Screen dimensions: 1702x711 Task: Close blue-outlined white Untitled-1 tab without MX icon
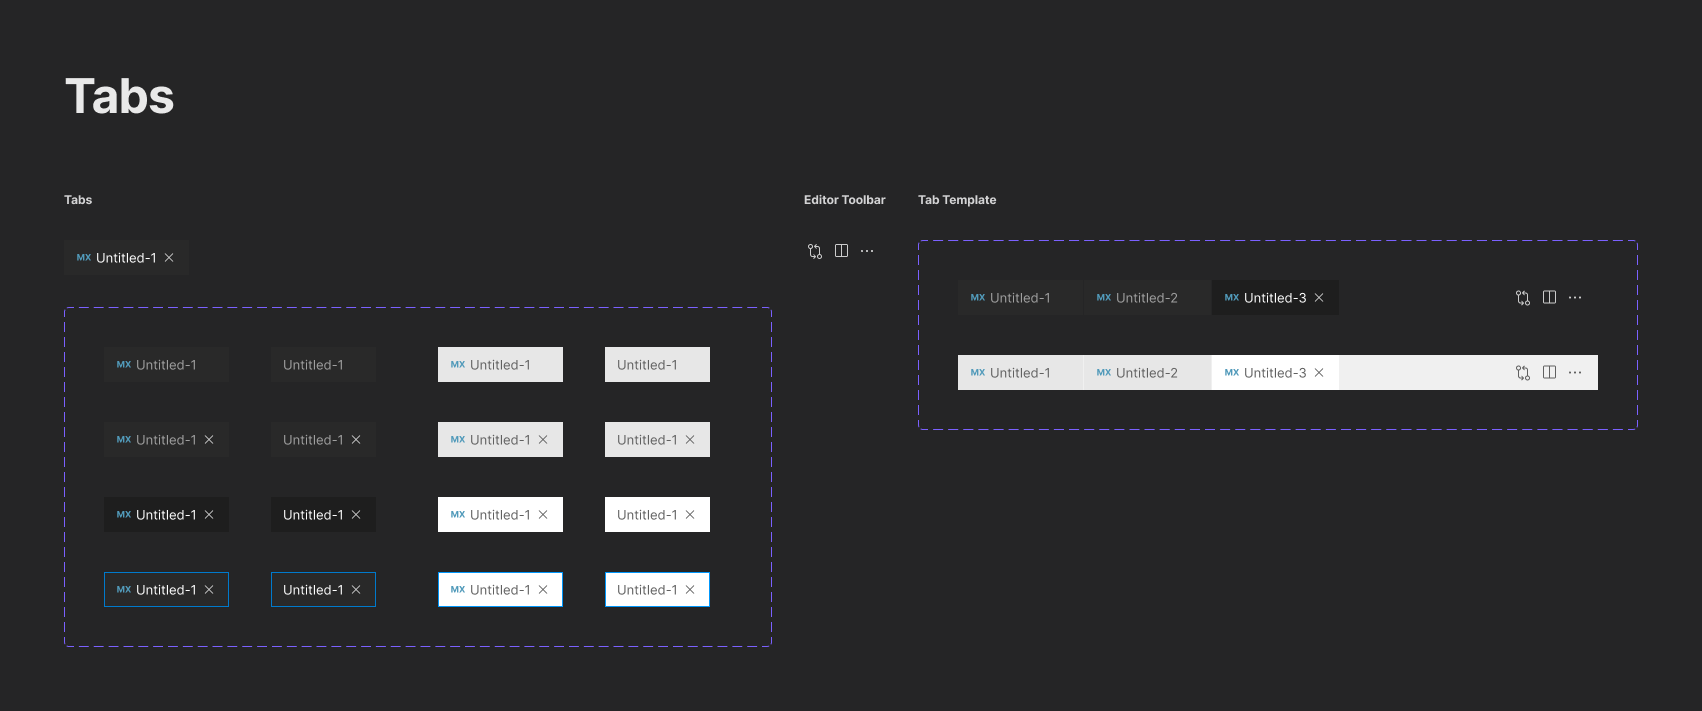[690, 590]
